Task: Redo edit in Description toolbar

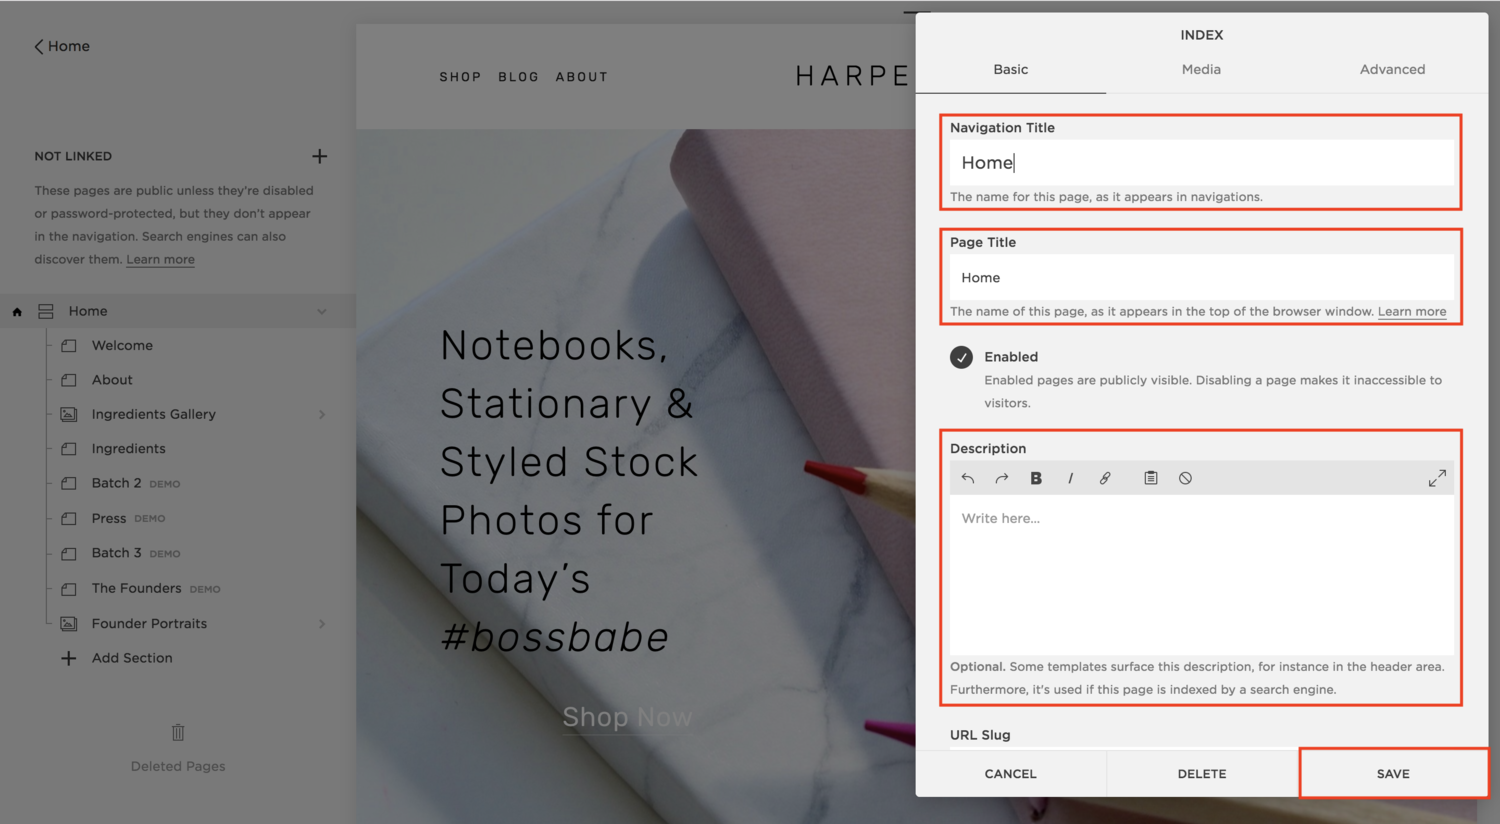Action: point(1002,478)
